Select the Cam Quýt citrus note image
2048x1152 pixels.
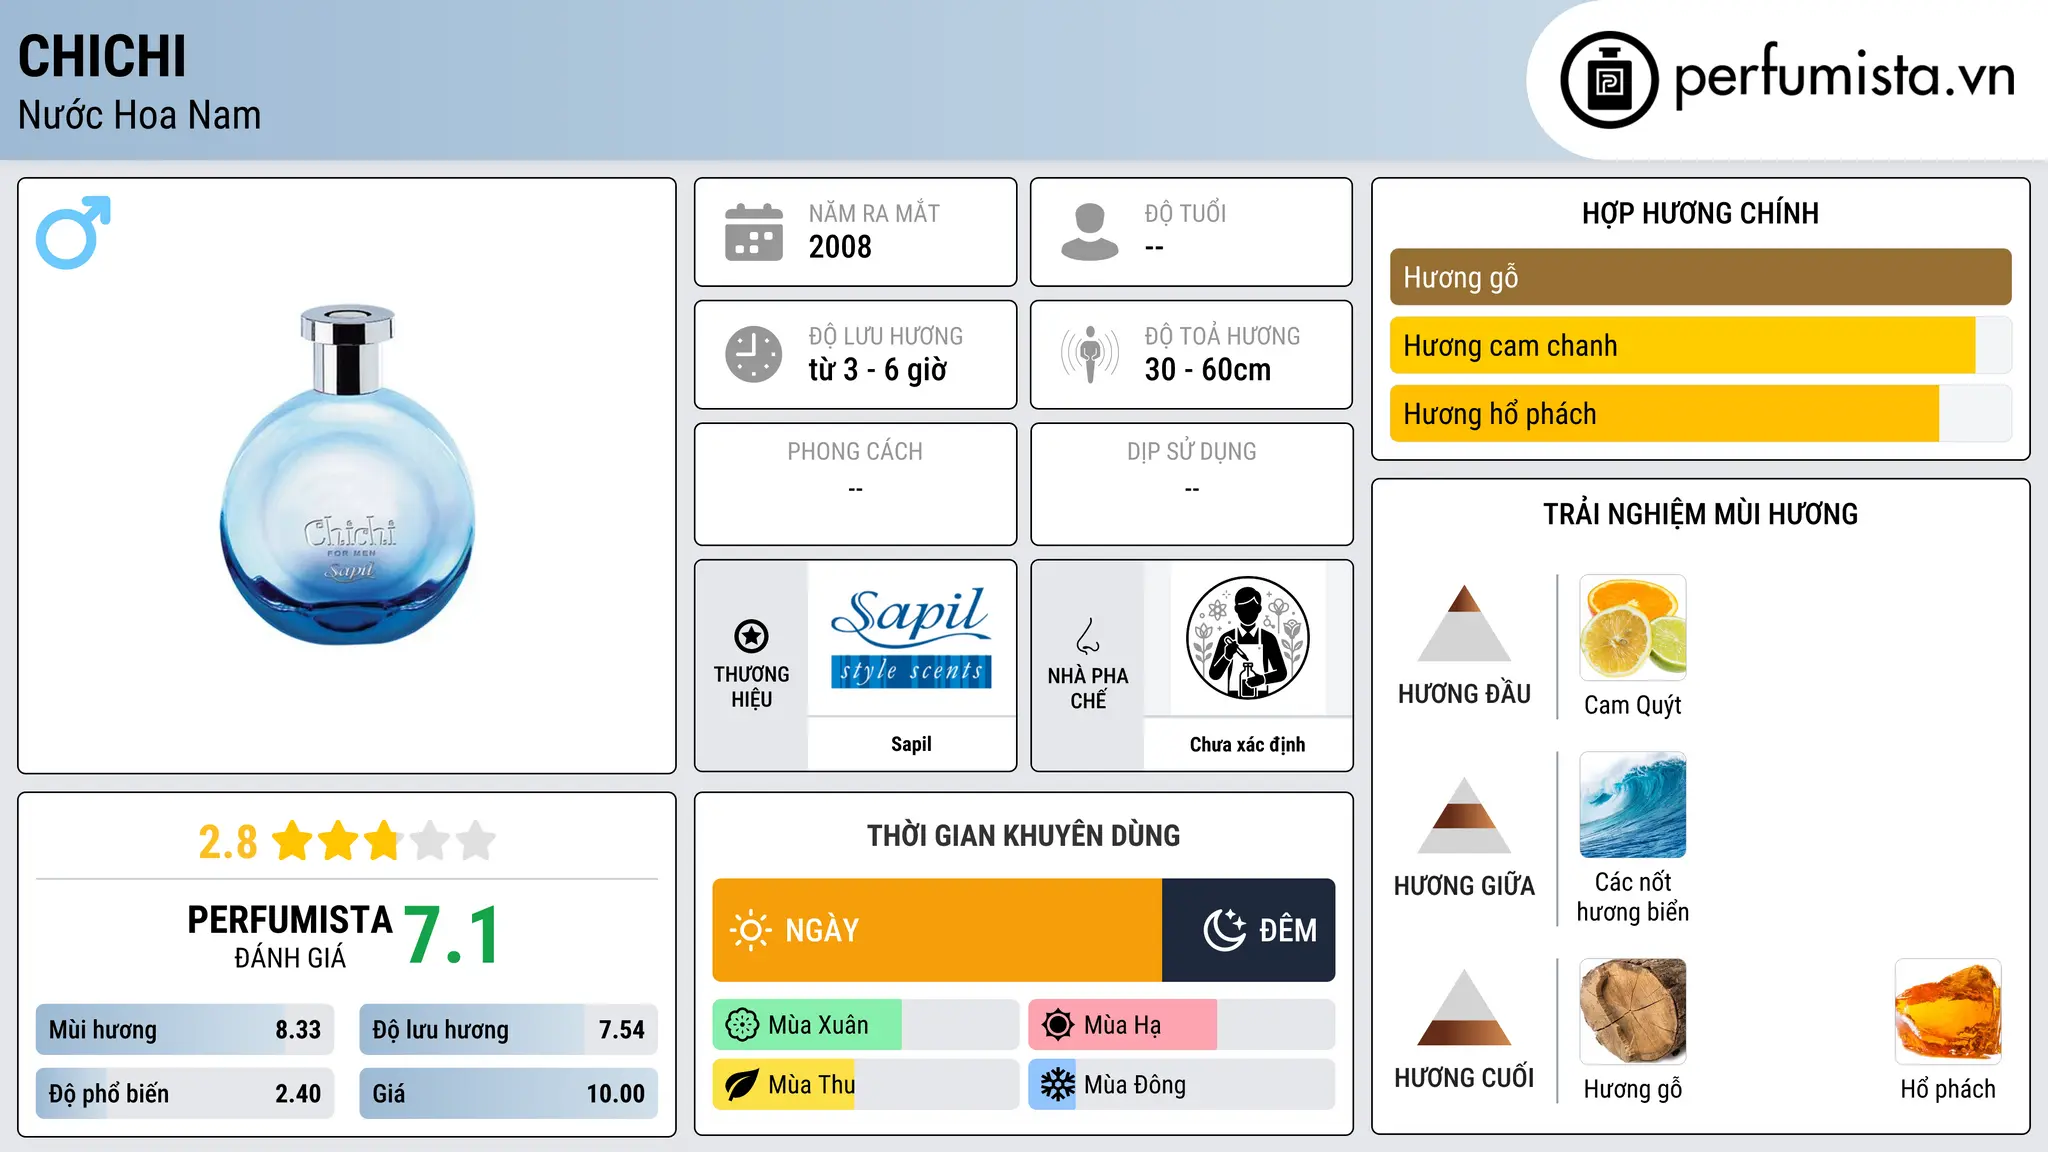tap(1633, 627)
